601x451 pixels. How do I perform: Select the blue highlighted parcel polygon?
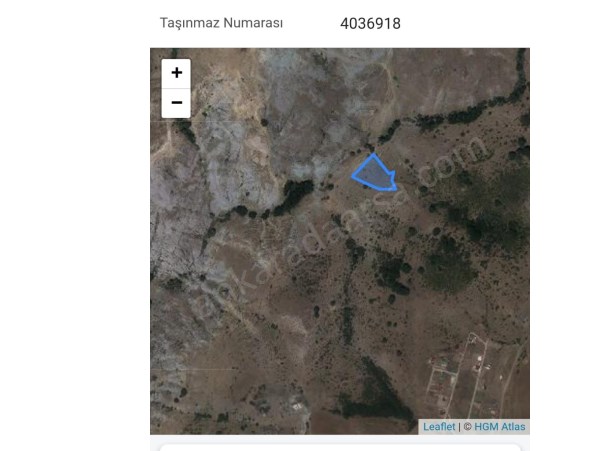pyautogui.click(x=373, y=174)
